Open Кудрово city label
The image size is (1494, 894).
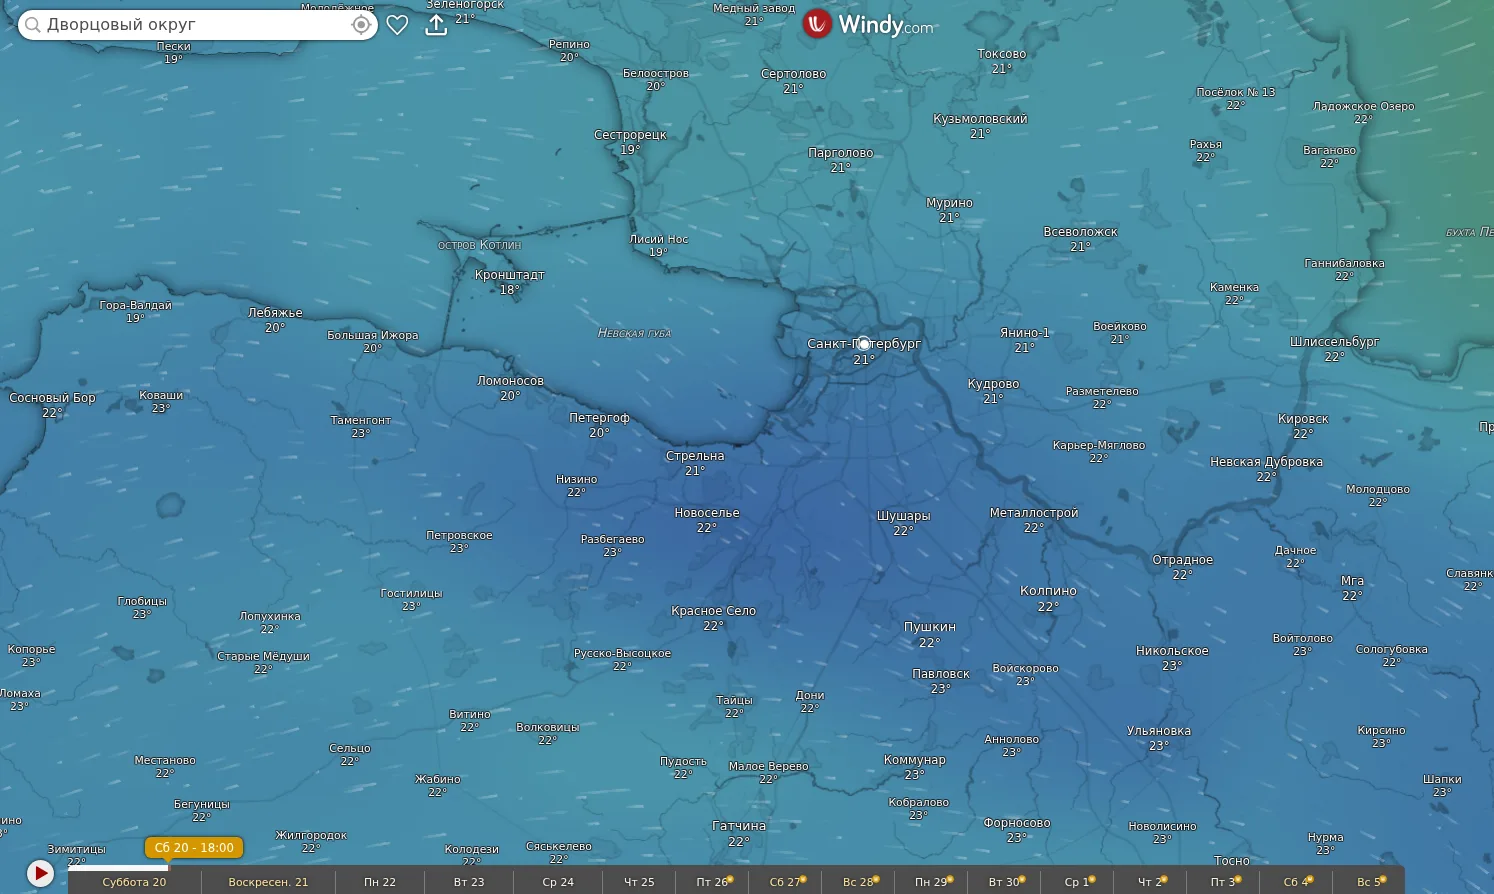coord(993,384)
